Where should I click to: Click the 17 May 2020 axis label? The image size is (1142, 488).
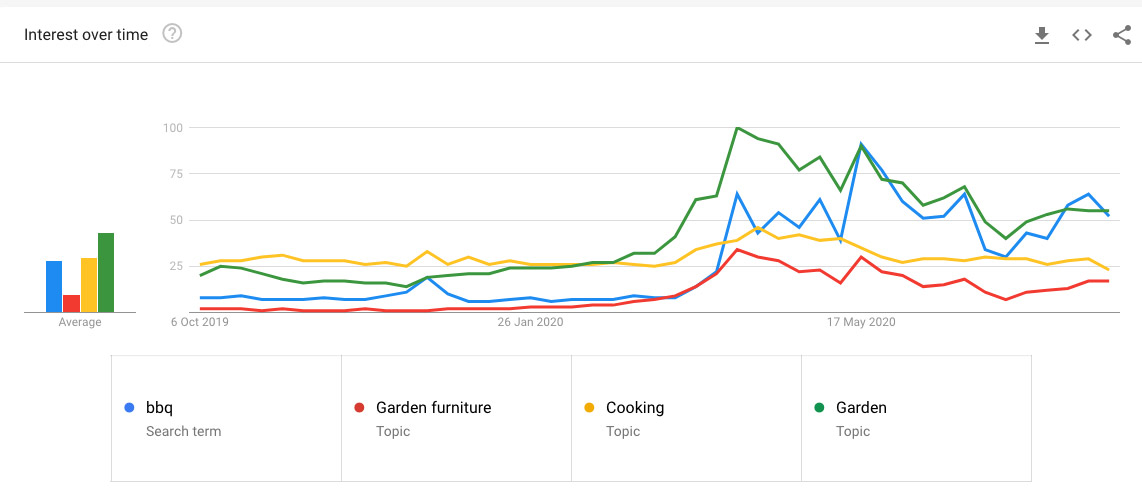(861, 323)
